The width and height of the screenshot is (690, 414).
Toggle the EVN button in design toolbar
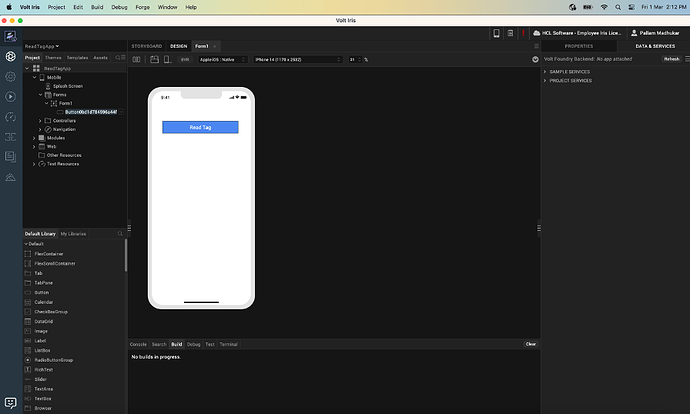point(185,59)
